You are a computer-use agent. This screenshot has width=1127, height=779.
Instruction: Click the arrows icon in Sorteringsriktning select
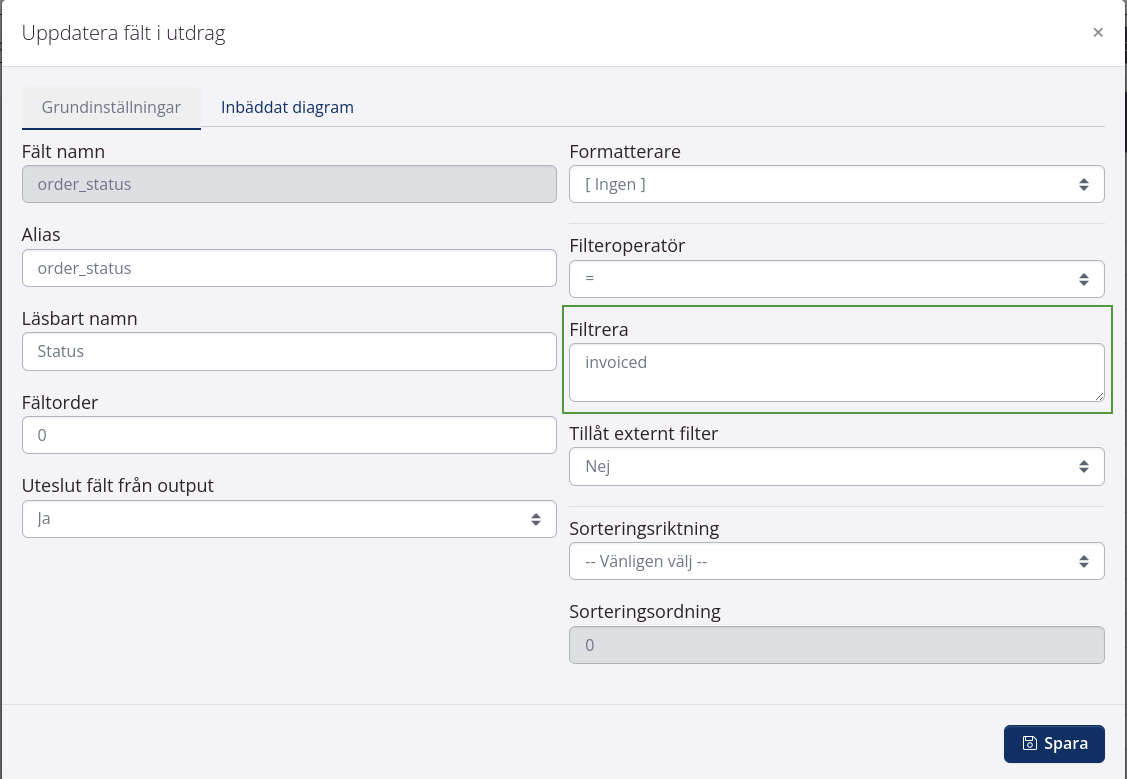pos(1083,561)
